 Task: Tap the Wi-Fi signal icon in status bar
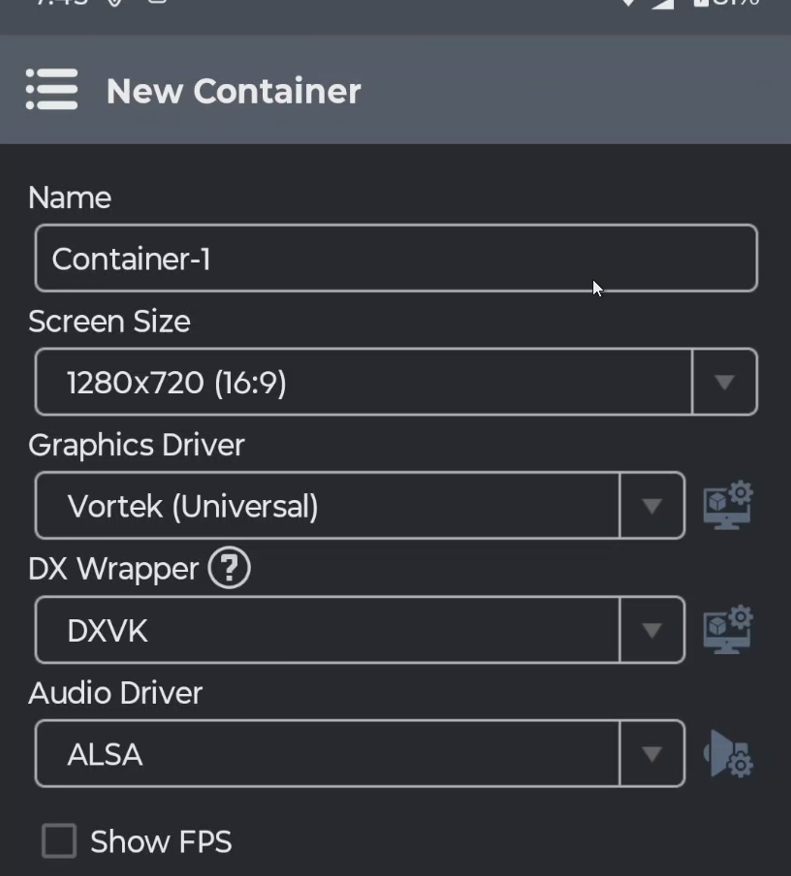point(628,4)
